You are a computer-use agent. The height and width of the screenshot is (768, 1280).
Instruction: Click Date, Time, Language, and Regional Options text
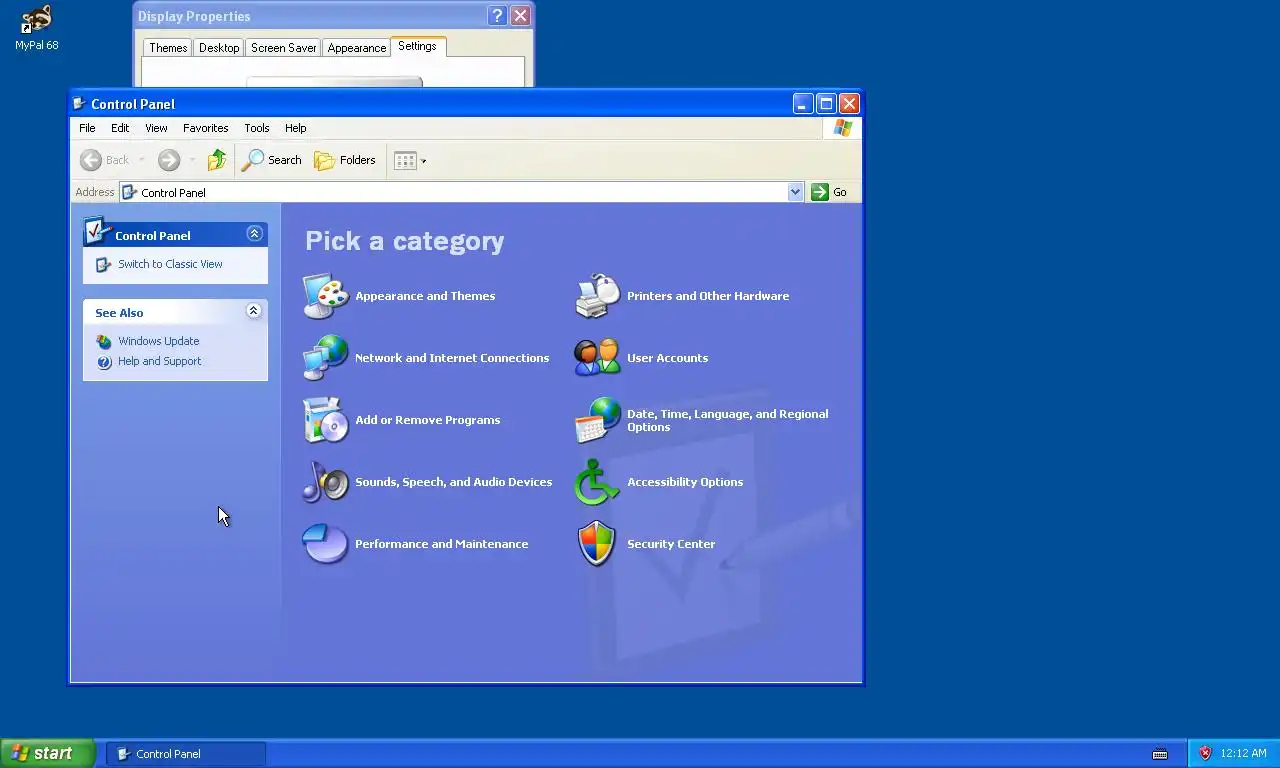728,420
